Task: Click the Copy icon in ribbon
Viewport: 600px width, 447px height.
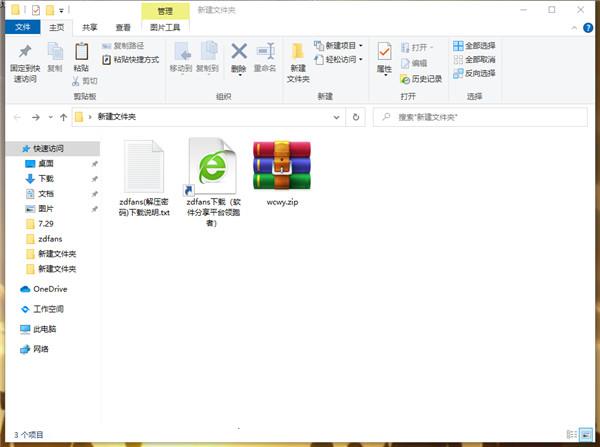Action: tap(55, 51)
